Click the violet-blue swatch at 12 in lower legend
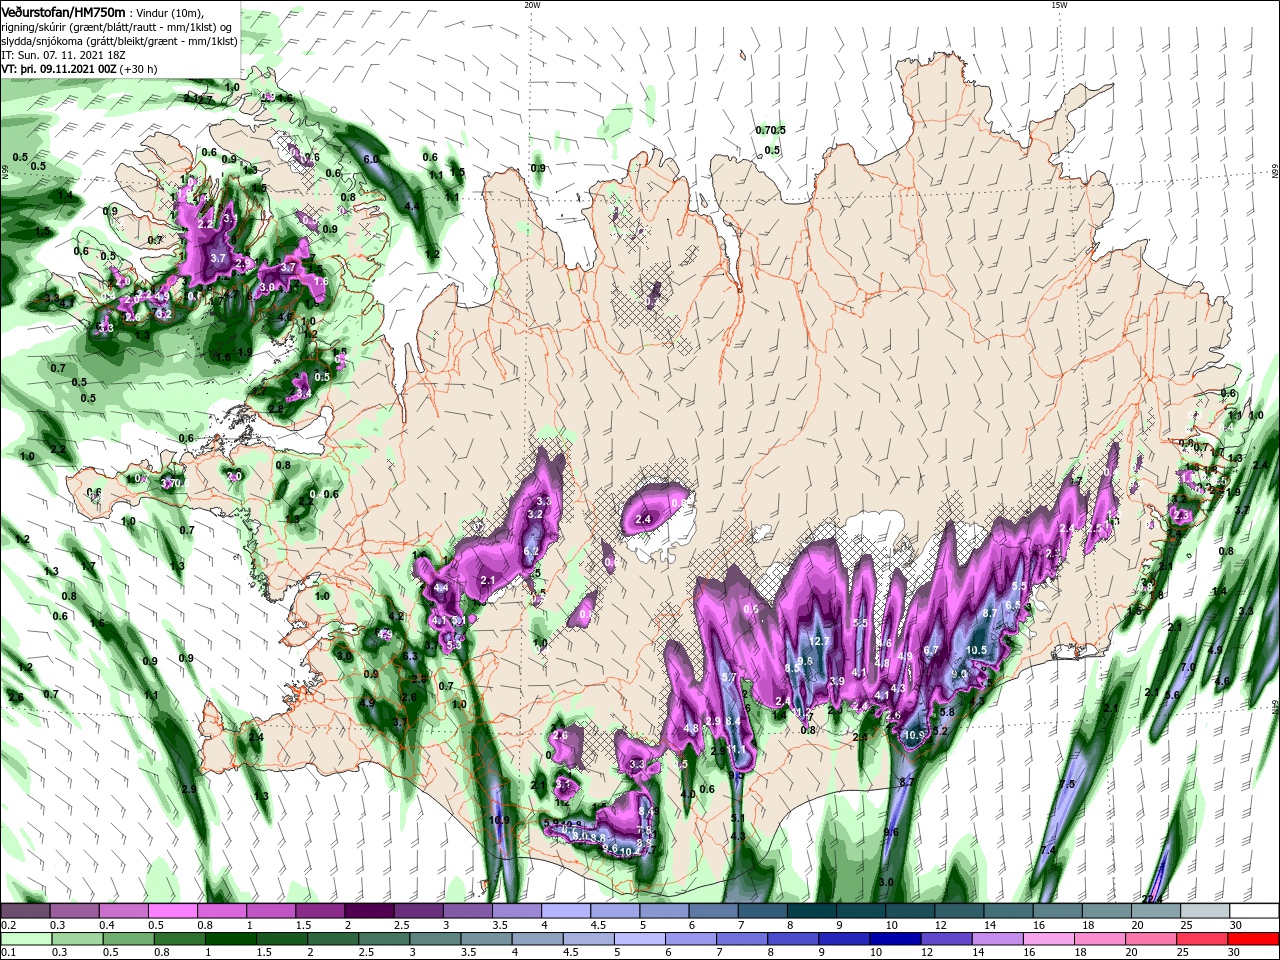Viewport: 1280px width, 960px height. [x=947, y=939]
